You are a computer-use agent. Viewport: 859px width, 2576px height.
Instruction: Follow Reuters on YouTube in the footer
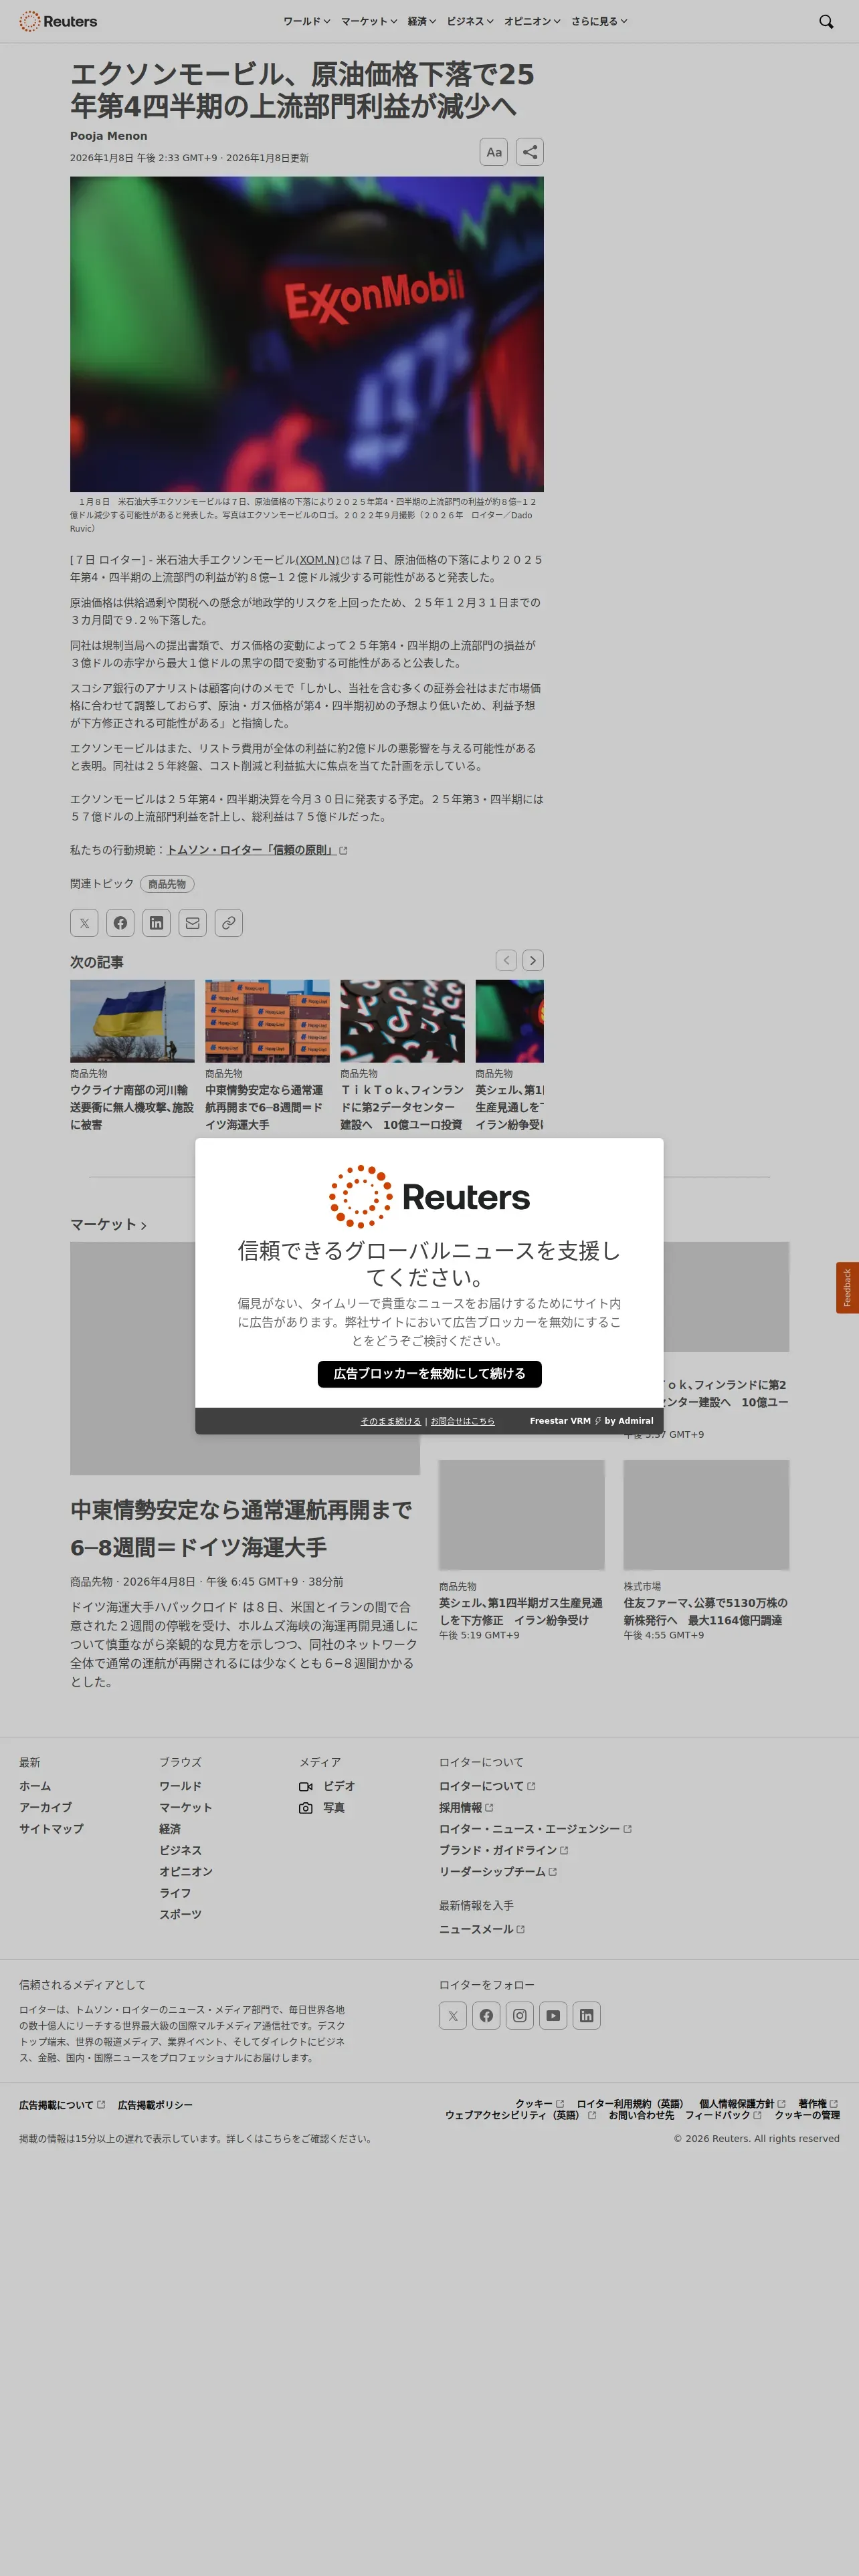[x=553, y=2015]
